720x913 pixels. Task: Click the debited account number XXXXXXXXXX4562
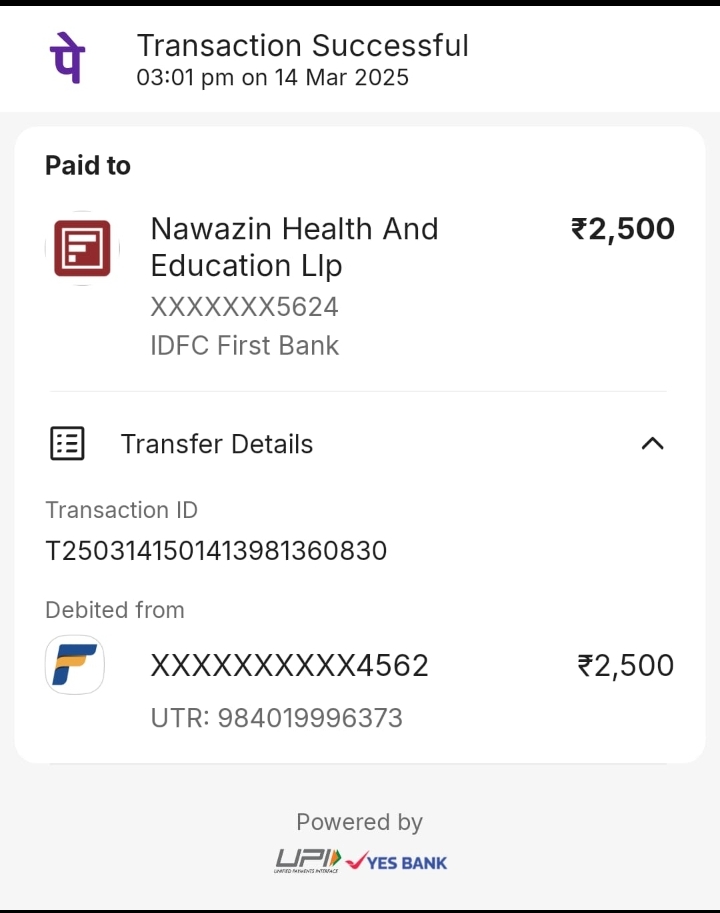click(x=289, y=666)
